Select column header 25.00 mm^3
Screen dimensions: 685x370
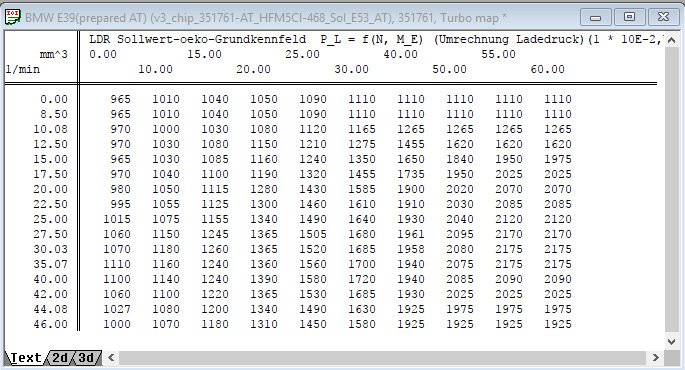pos(302,54)
